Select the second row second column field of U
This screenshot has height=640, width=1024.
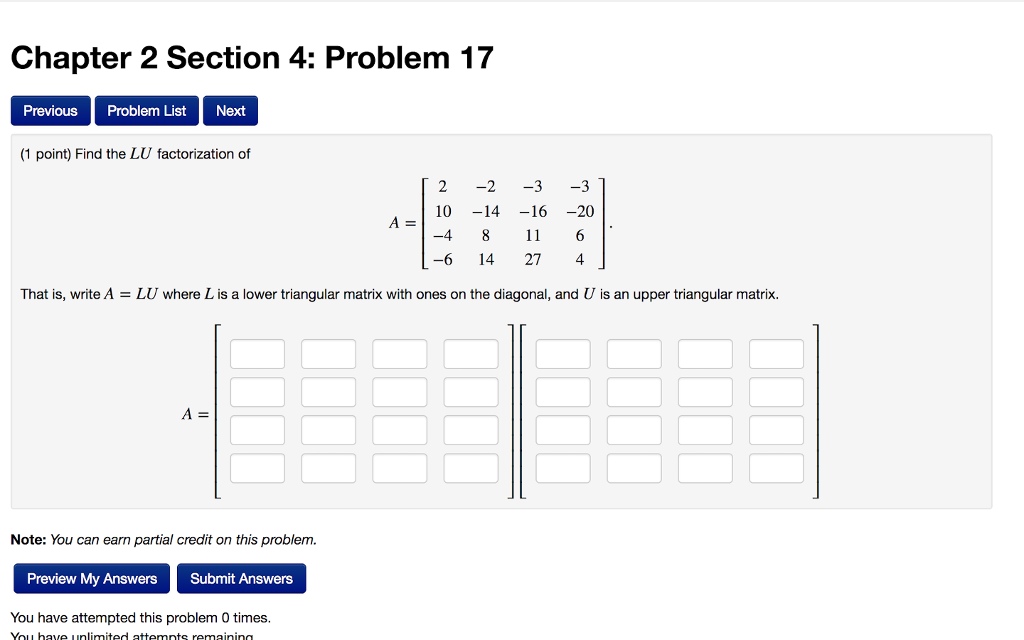click(x=633, y=391)
